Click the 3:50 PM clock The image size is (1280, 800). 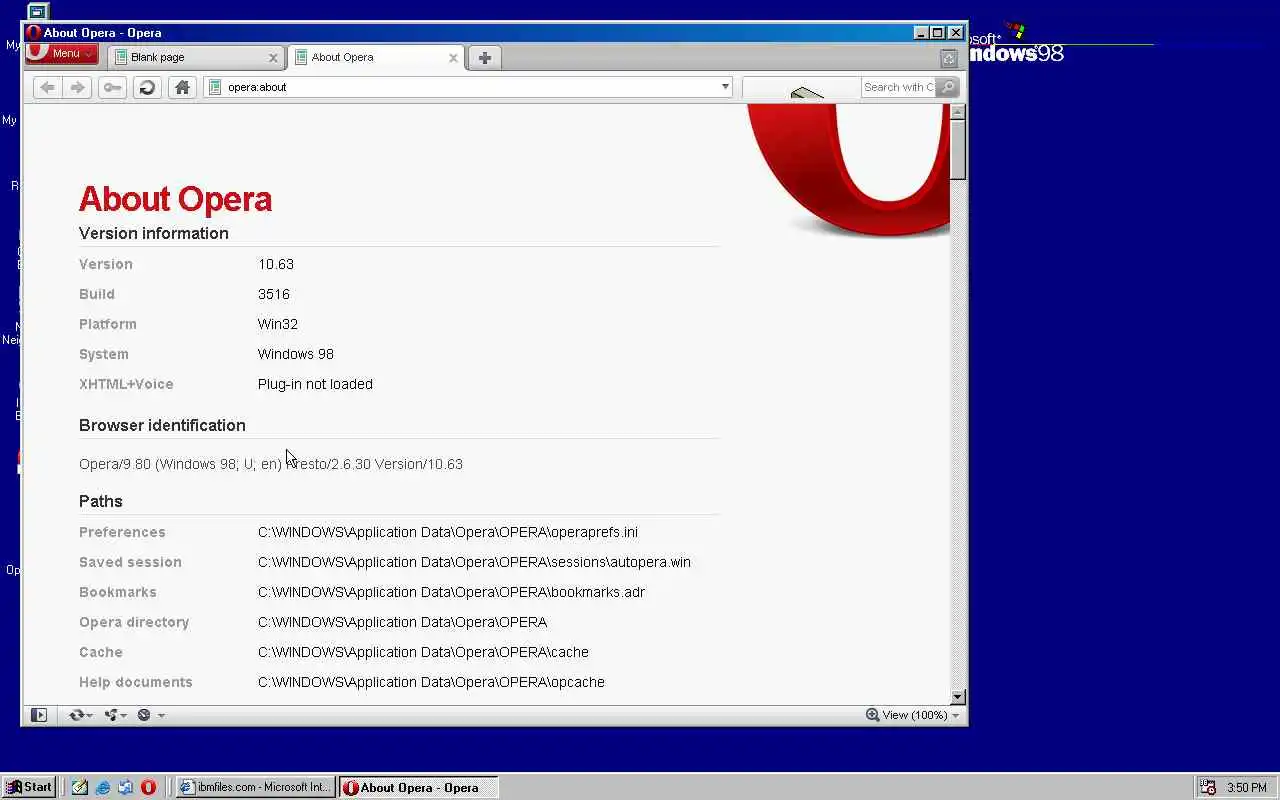point(1247,788)
